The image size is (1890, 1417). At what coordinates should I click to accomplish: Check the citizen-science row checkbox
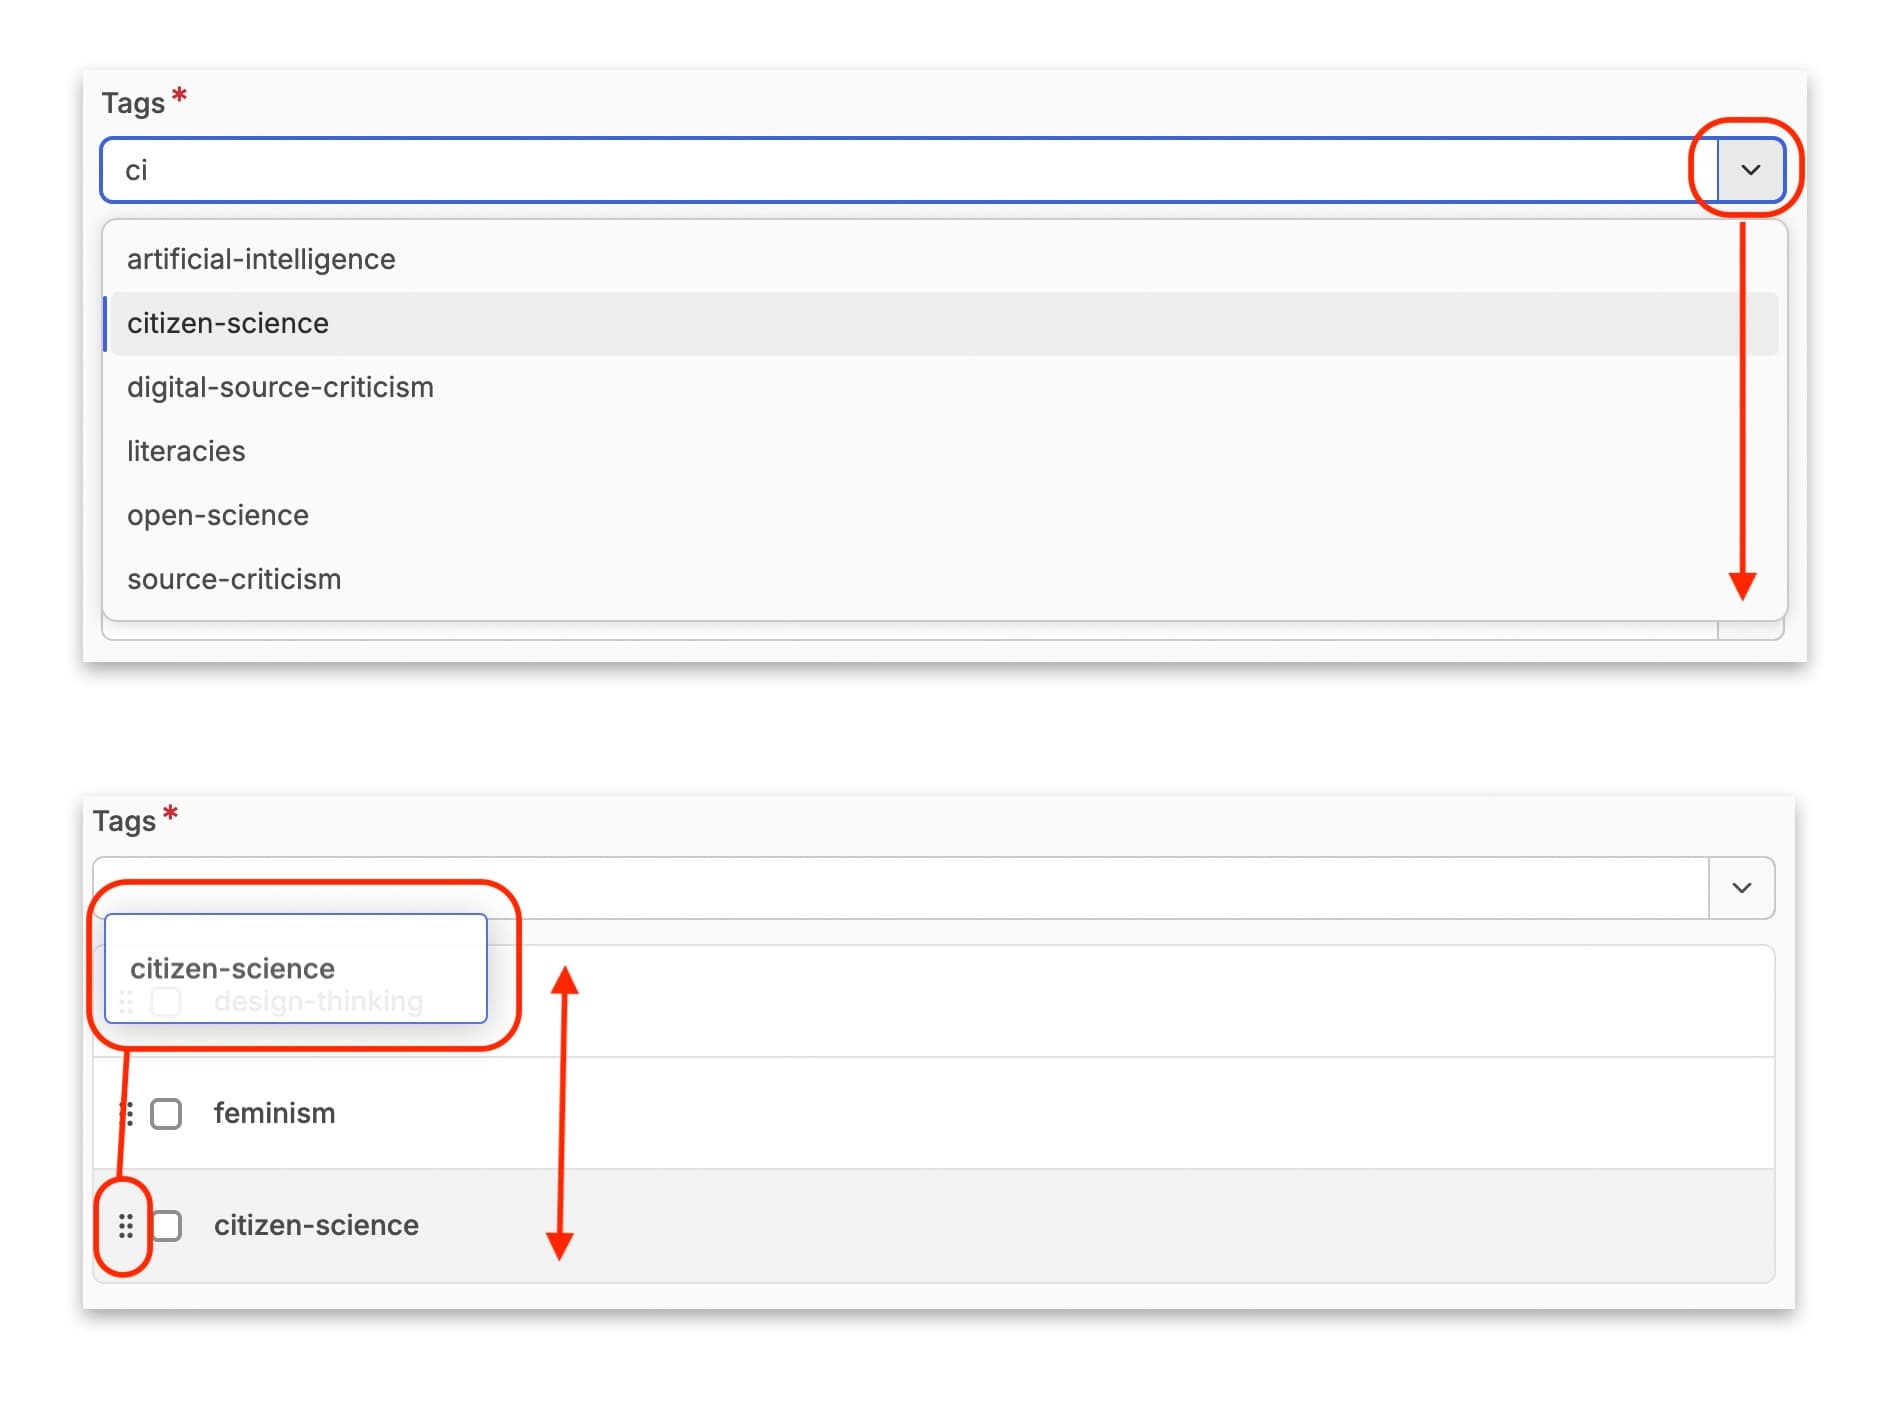point(168,1226)
